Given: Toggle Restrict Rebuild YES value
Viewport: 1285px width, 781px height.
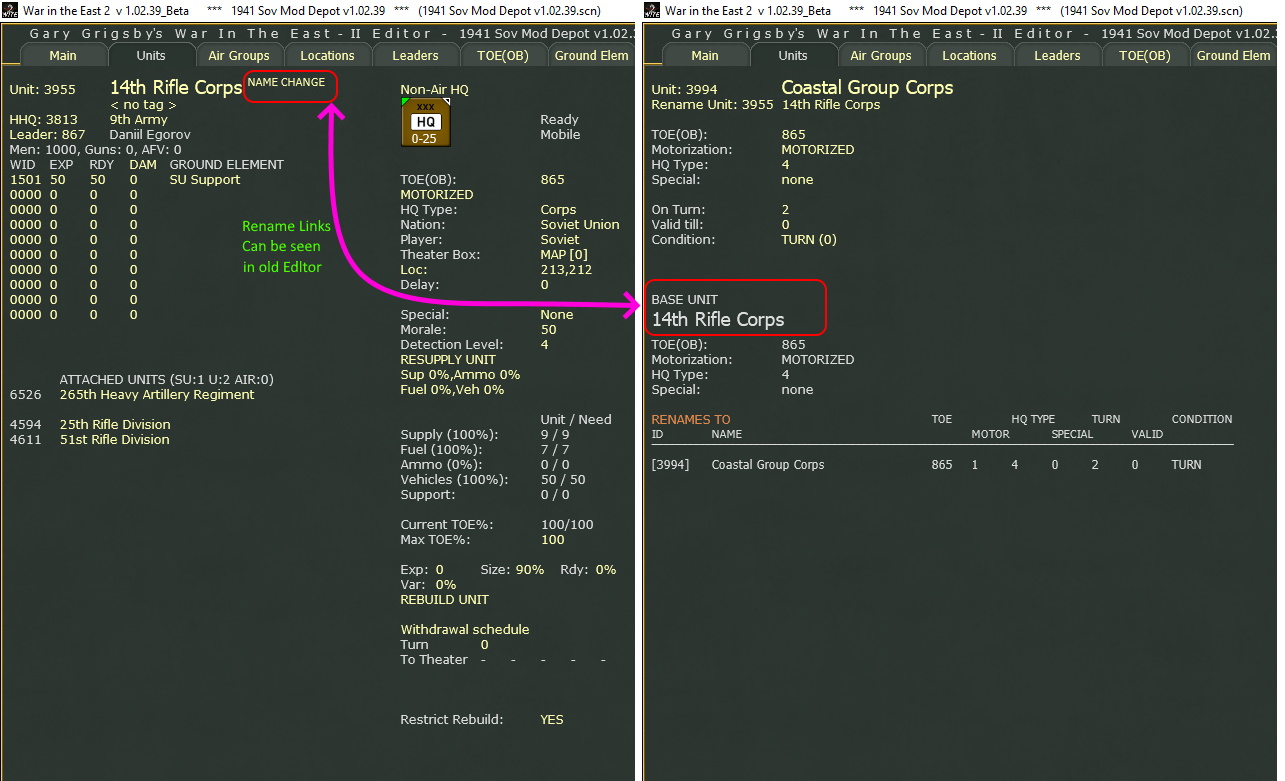Looking at the screenshot, I should 552,720.
